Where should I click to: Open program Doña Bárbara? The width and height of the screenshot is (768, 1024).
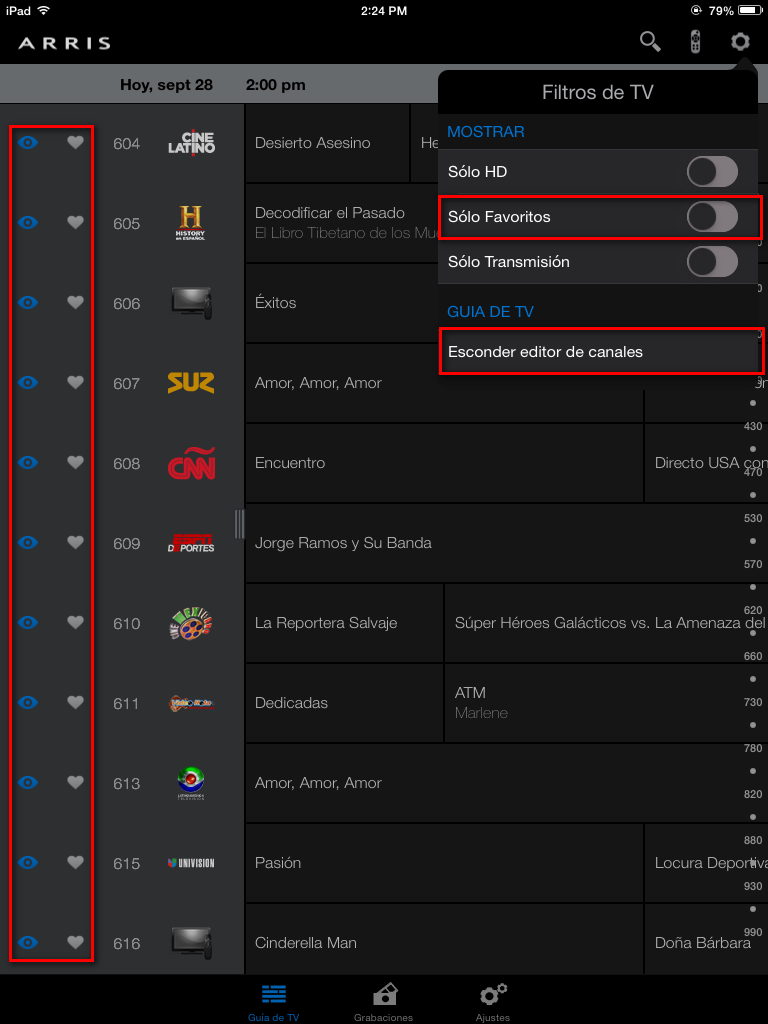707,943
